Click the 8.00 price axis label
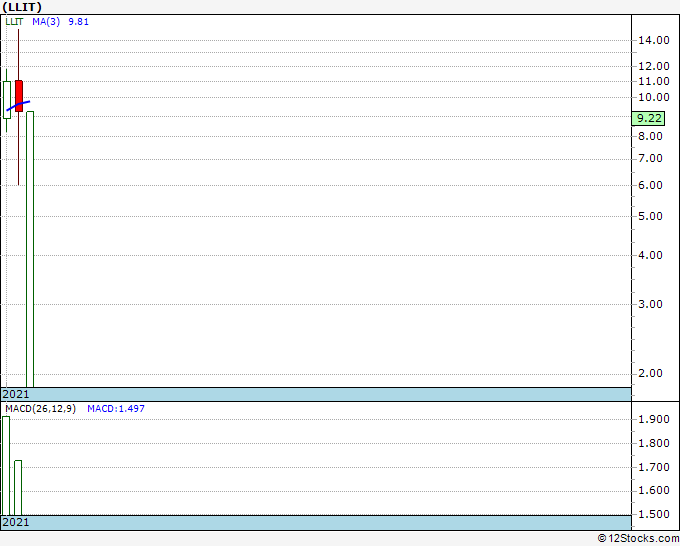 (650, 136)
